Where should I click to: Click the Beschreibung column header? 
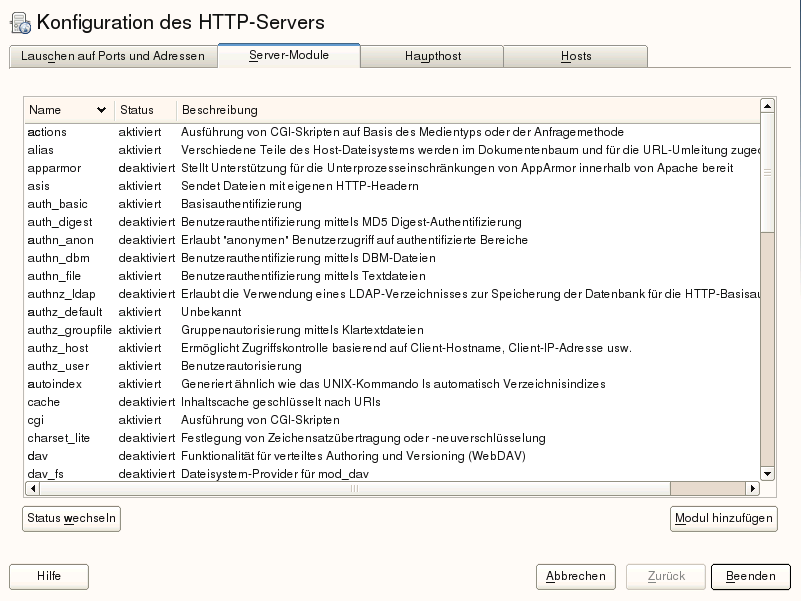tap(220, 110)
